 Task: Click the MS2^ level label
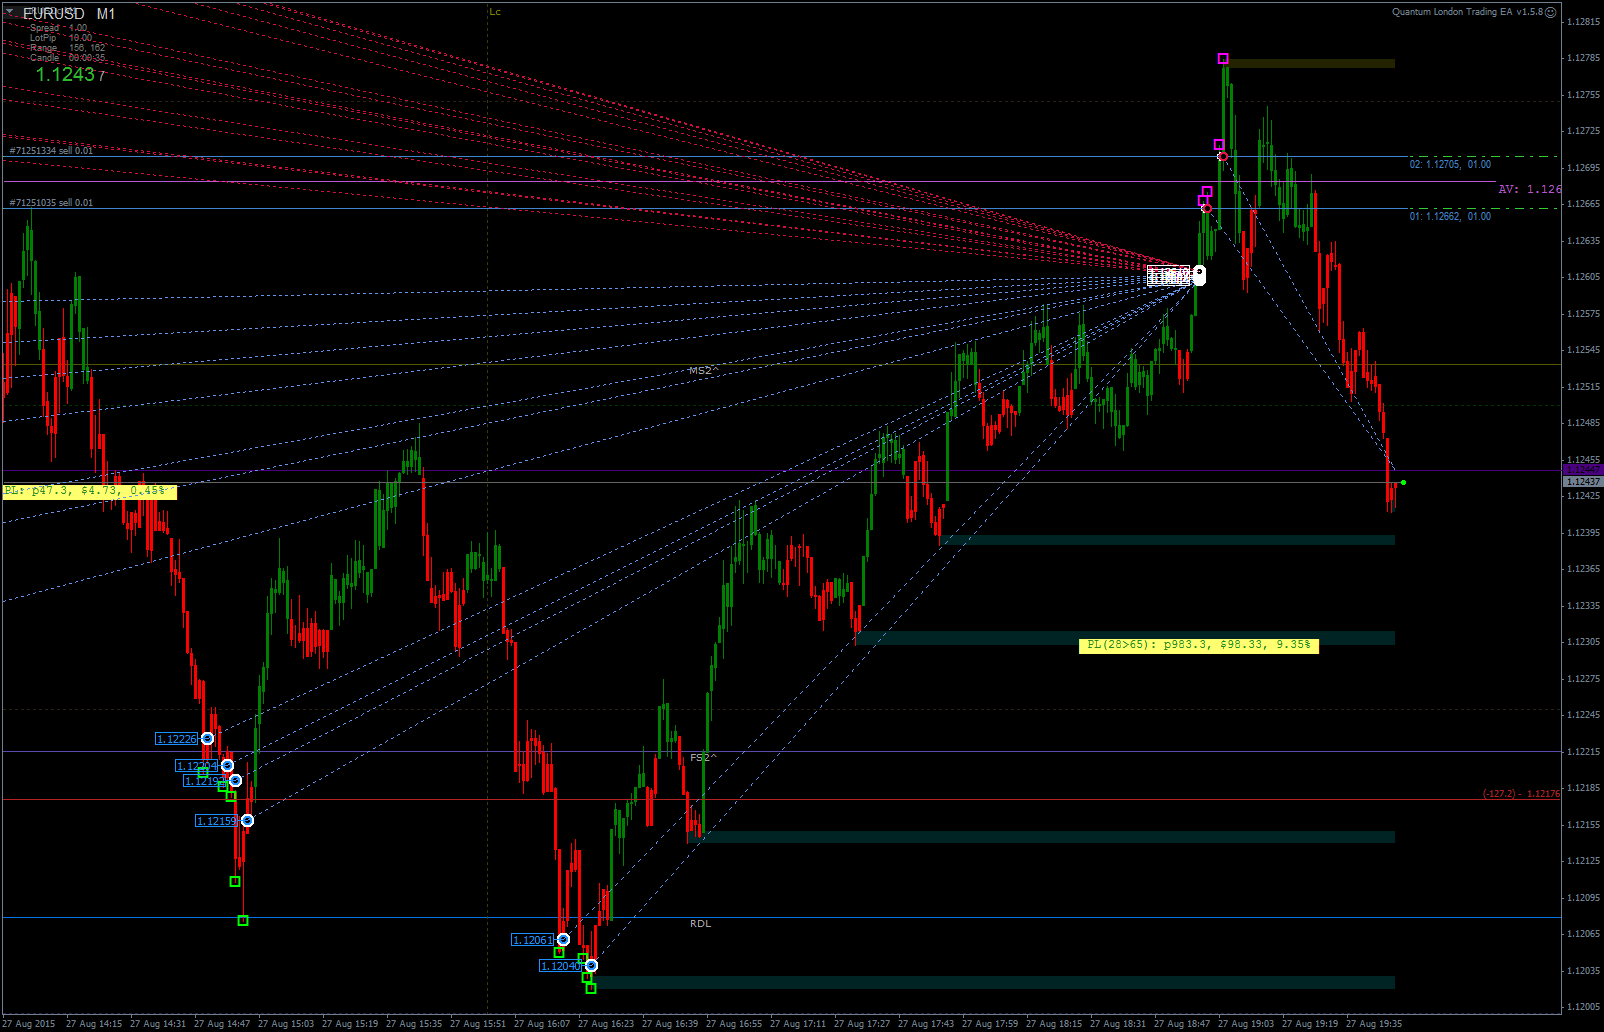[703, 371]
